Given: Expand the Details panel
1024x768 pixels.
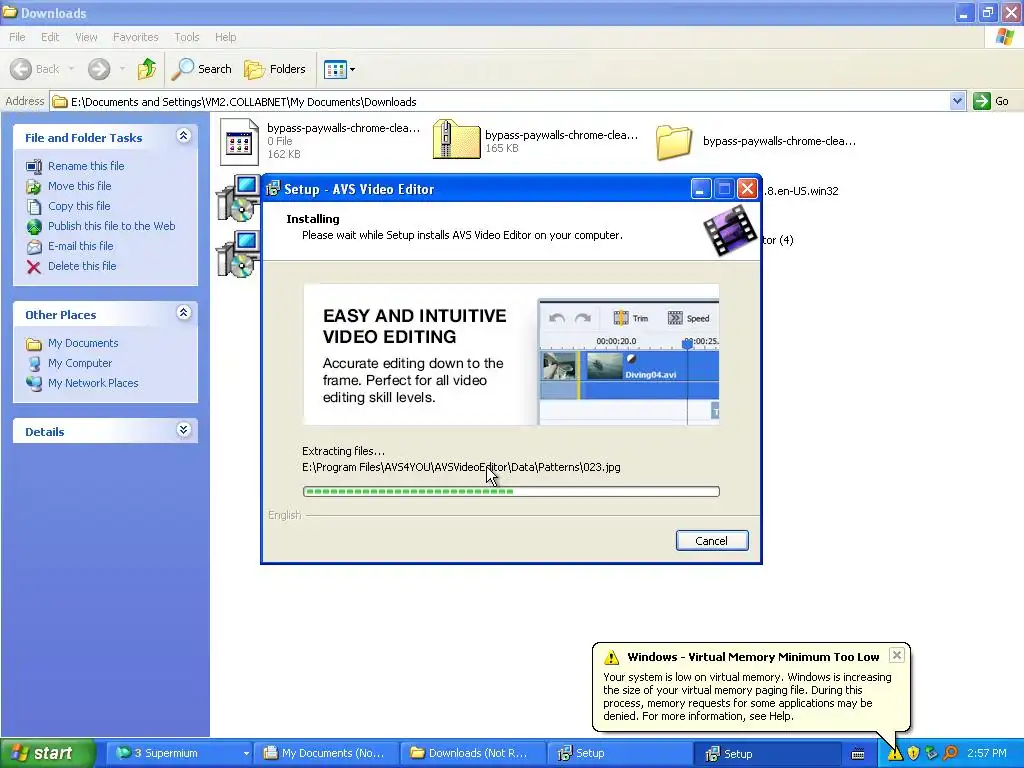Looking at the screenshot, I should coord(184,430).
